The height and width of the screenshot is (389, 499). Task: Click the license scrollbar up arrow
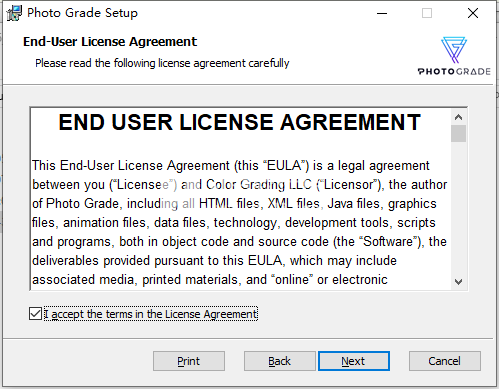coord(458,117)
